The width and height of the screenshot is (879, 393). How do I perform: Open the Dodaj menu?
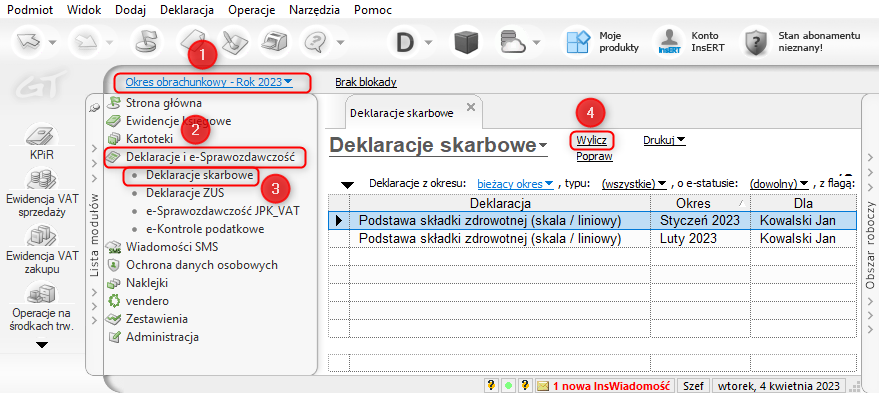[x=131, y=10]
